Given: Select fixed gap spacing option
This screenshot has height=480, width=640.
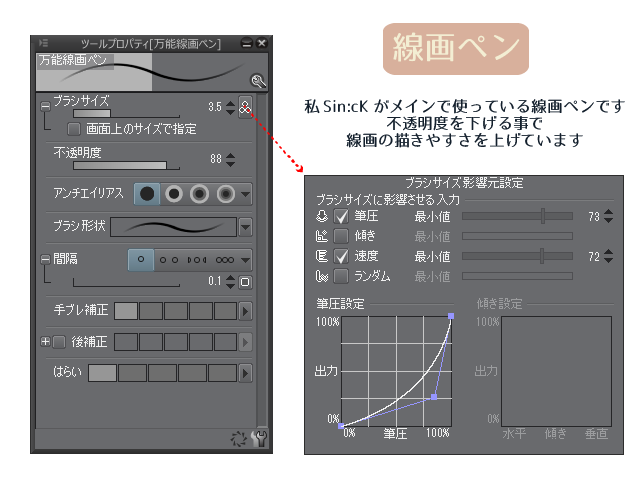Looking at the screenshot, I should 141,260.
